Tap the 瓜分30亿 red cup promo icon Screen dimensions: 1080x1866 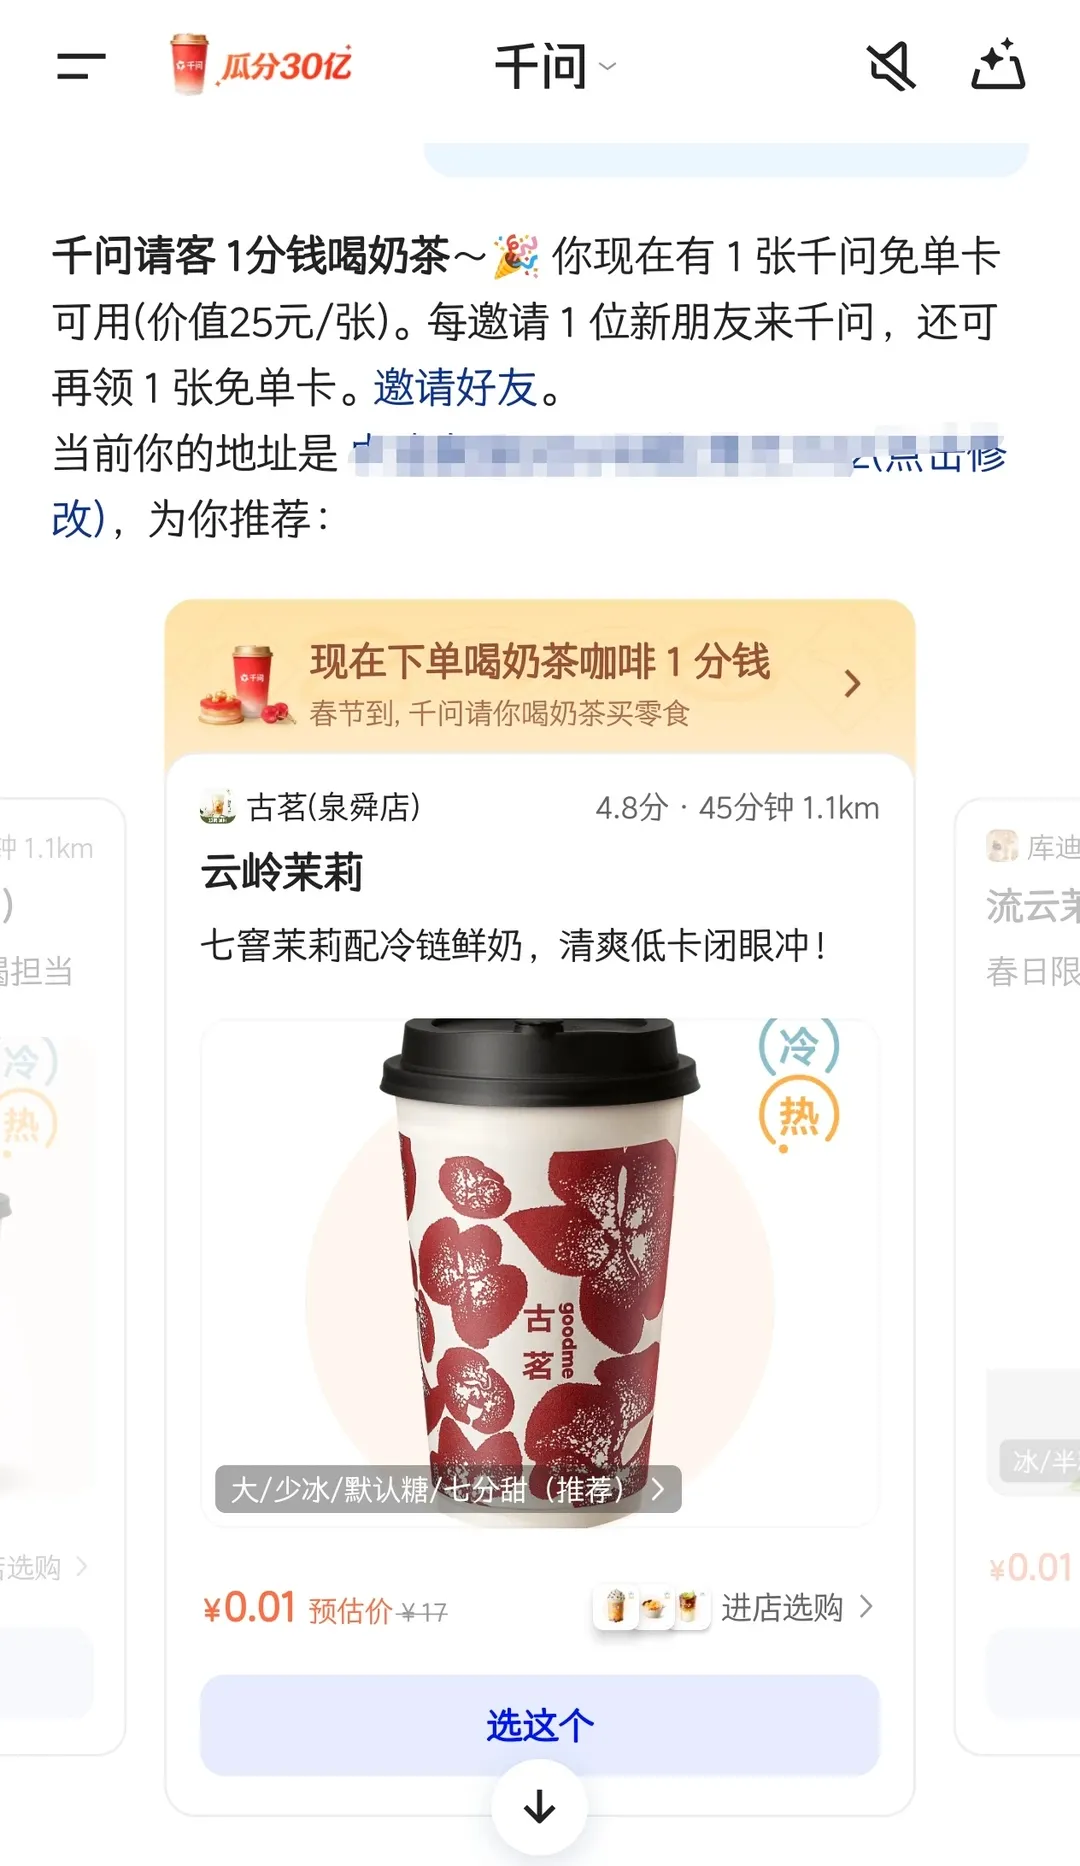tap(261, 65)
